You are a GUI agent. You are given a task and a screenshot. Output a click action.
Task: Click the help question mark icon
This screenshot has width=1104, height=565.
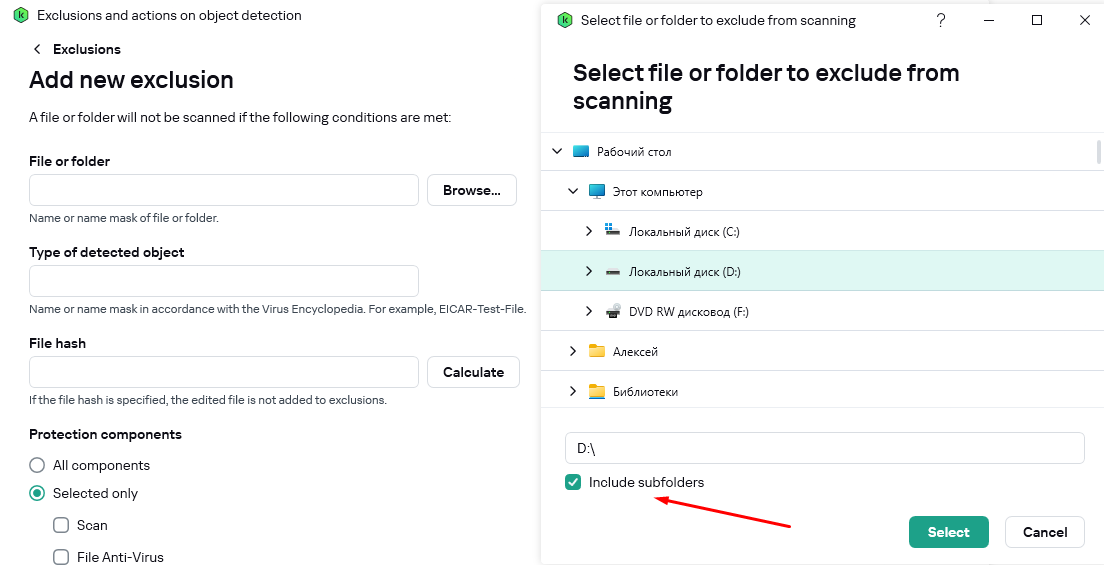tap(941, 20)
